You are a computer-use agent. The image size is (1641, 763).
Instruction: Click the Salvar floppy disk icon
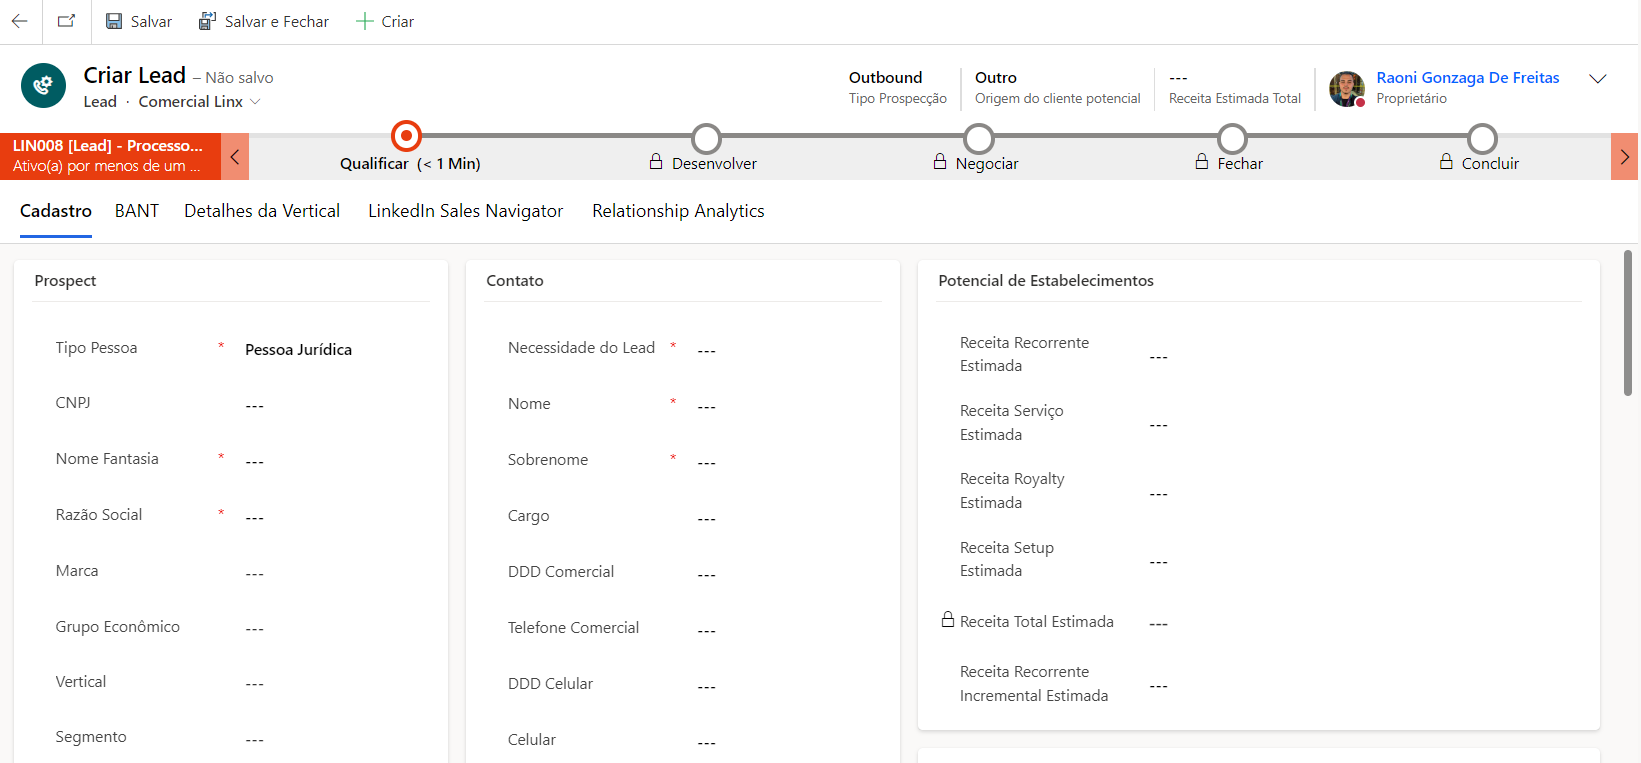[x=114, y=21]
